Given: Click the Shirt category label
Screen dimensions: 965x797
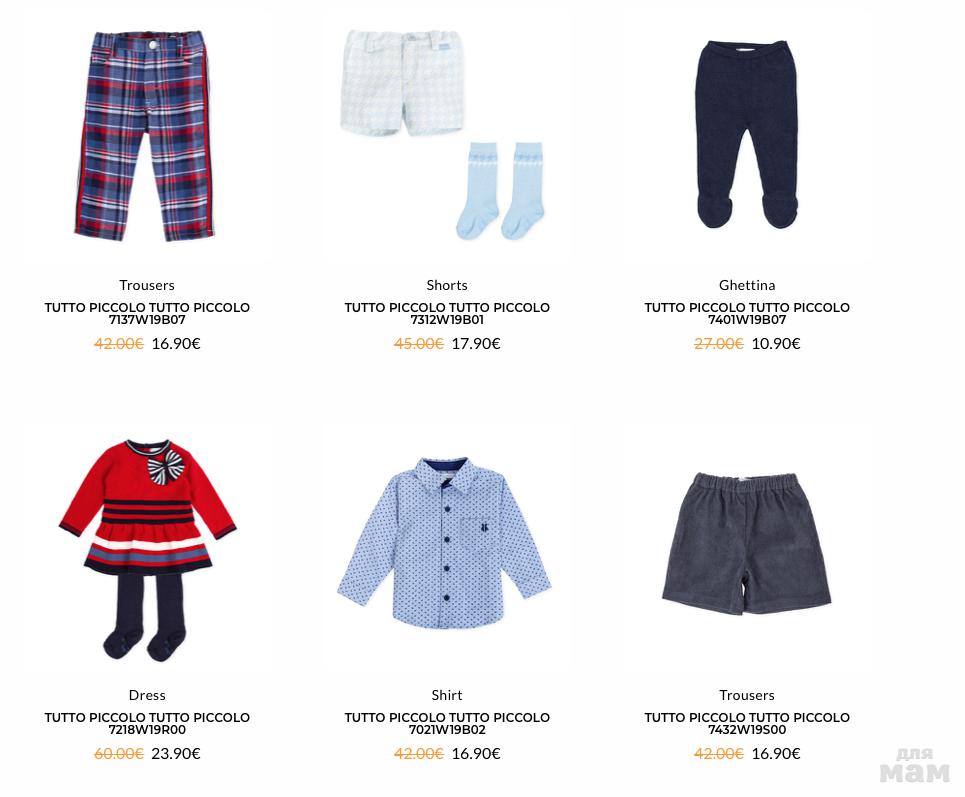Looking at the screenshot, I should tap(447, 695).
